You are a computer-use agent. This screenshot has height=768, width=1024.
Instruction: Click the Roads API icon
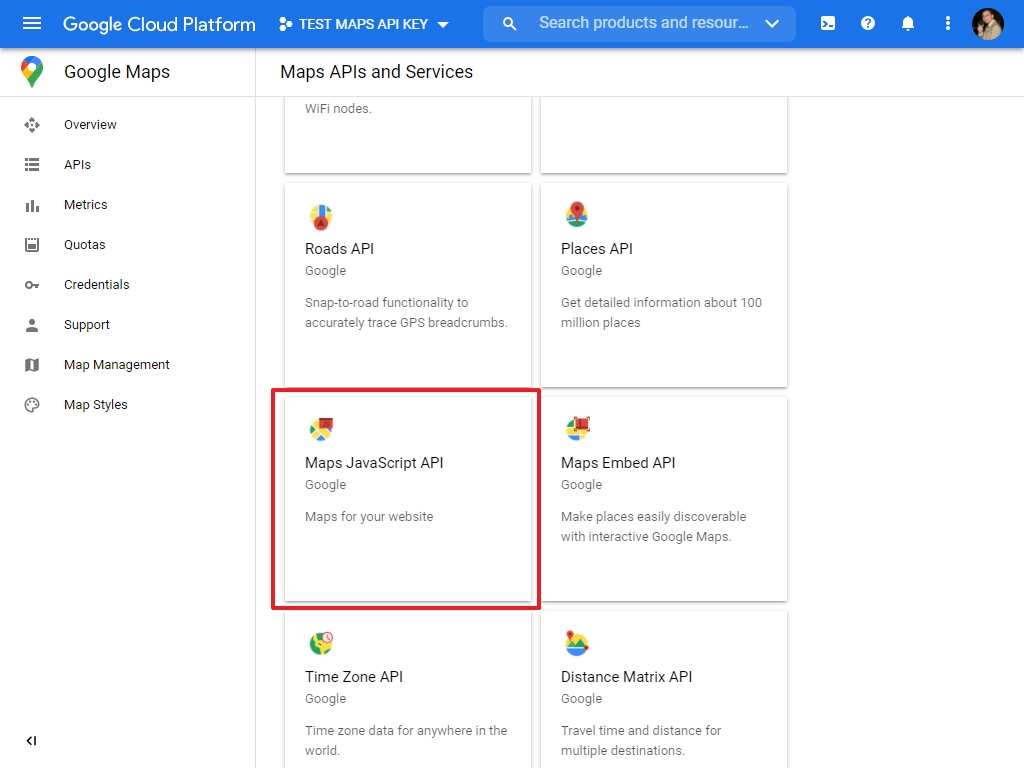click(321, 217)
